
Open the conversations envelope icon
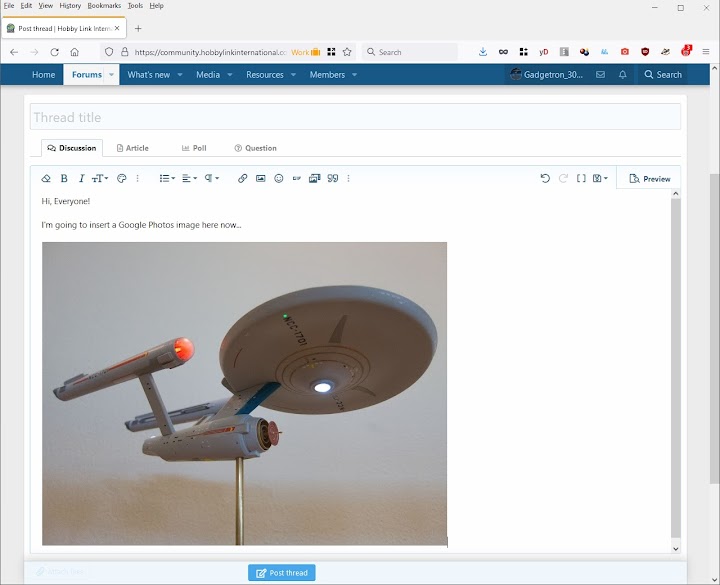click(600, 75)
